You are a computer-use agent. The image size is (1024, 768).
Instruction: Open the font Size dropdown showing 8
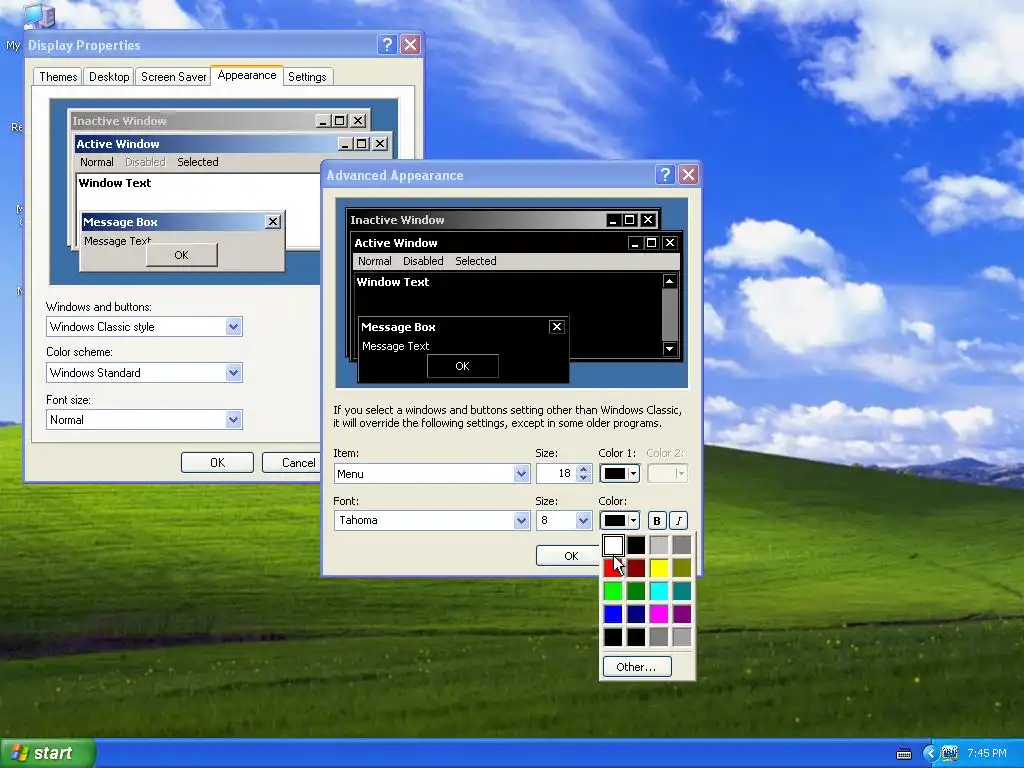583,520
